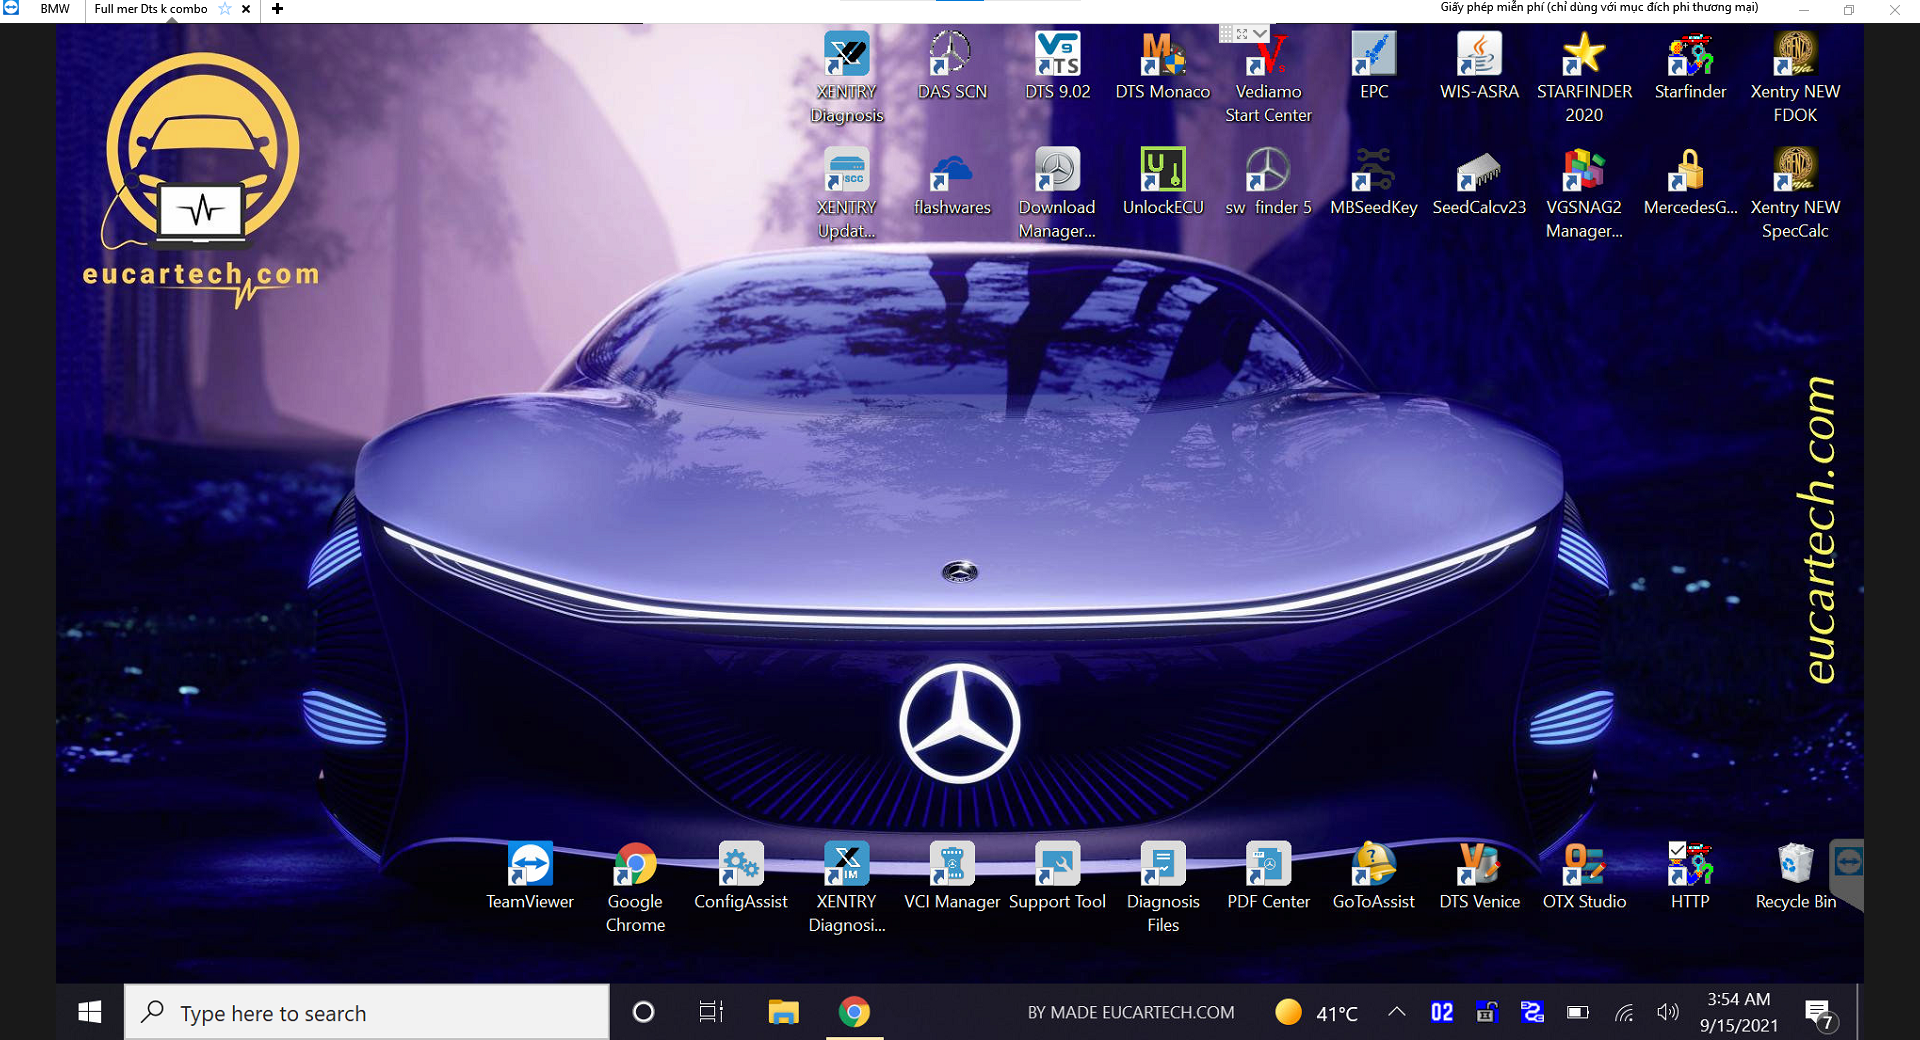Close Full mer Dts k combo tab

(246, 9)
